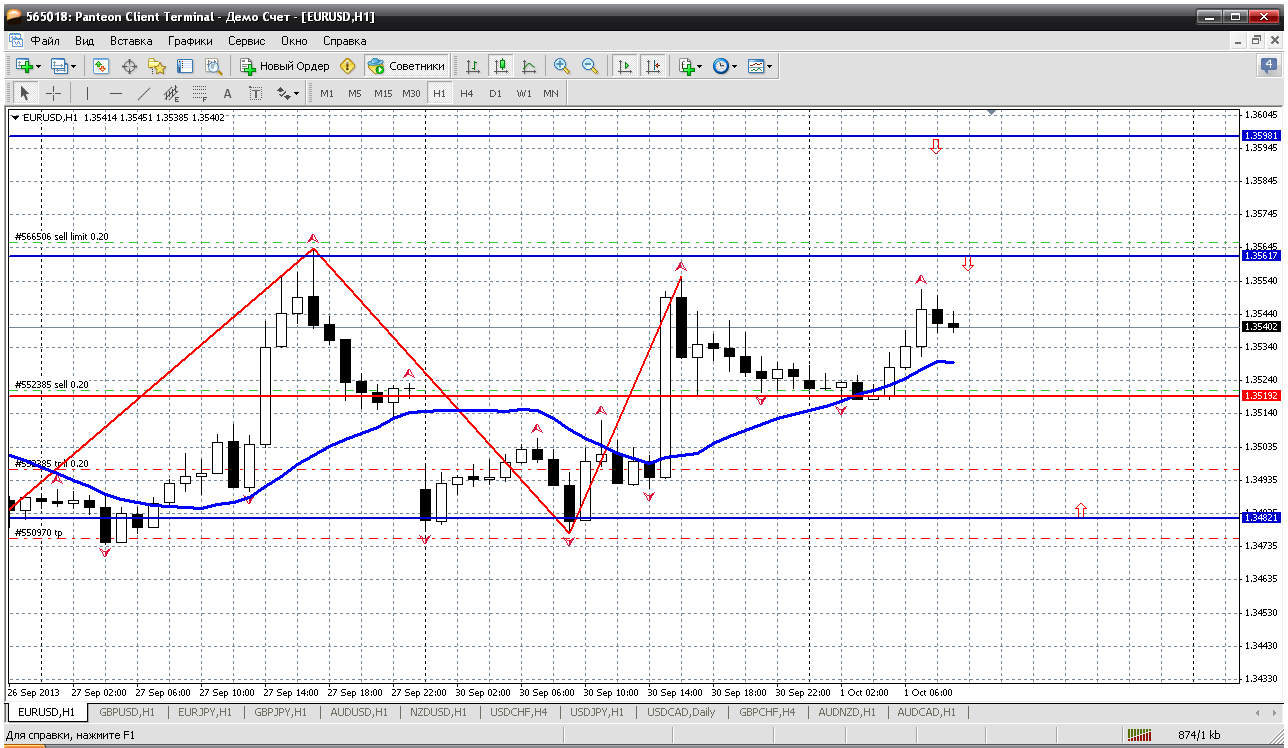Click the zoom in magnifier icon
The image size is (1288, 748).
[562, 66]
